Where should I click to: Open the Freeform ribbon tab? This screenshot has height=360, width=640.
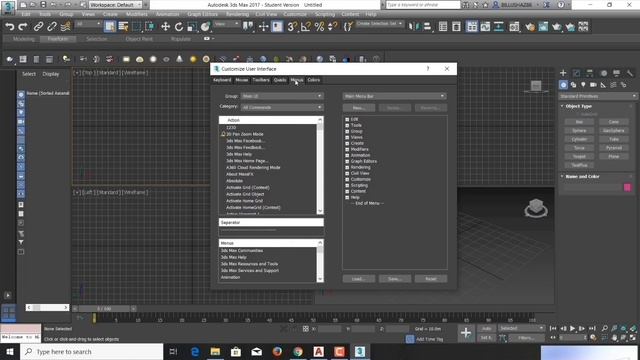click(58, 39)
